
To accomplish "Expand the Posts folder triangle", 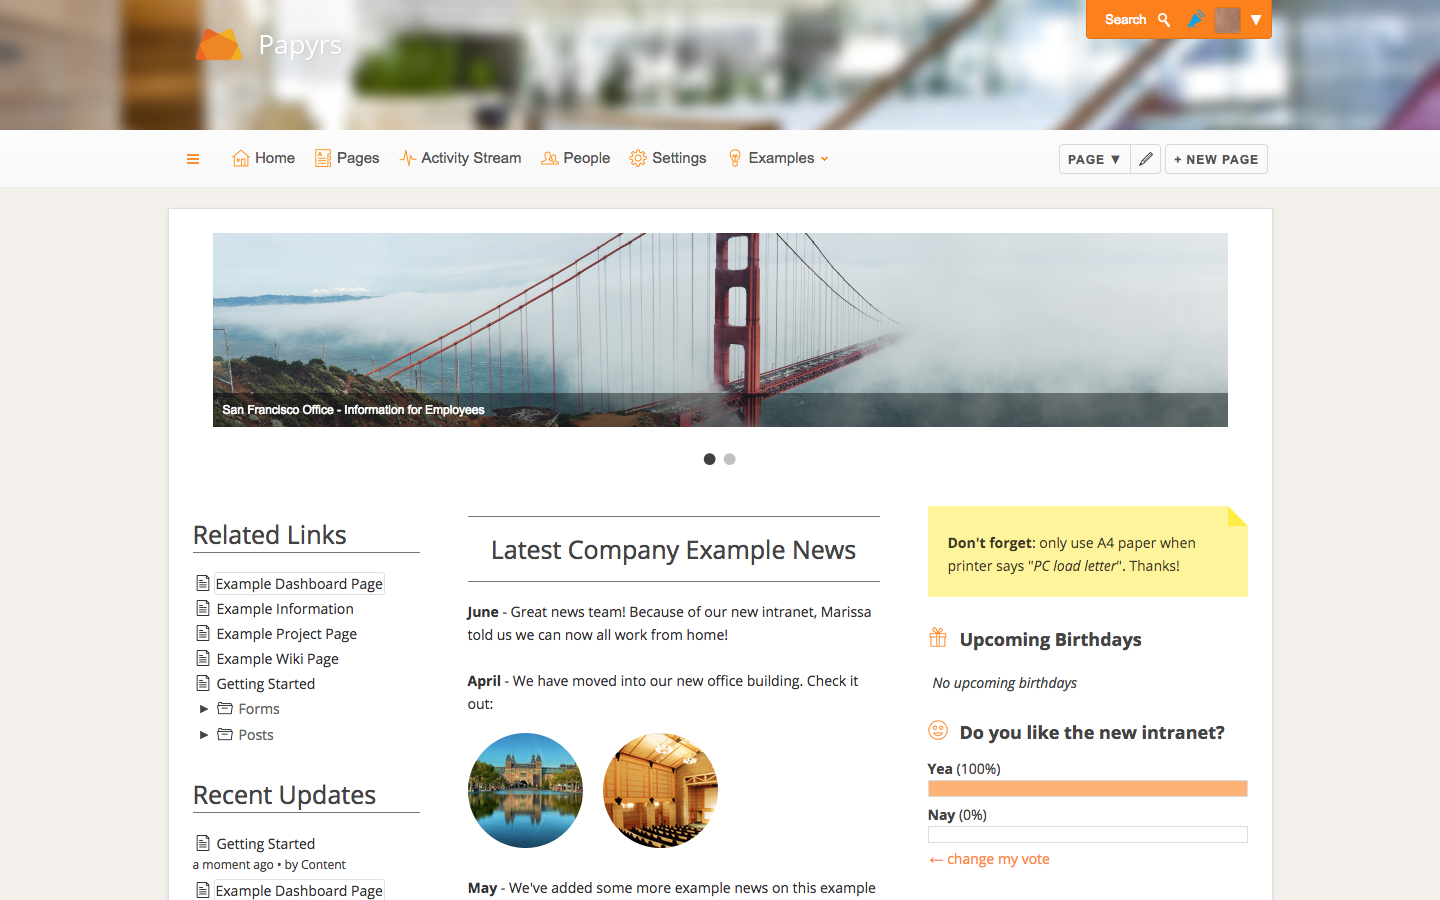I will coord(204,735).
